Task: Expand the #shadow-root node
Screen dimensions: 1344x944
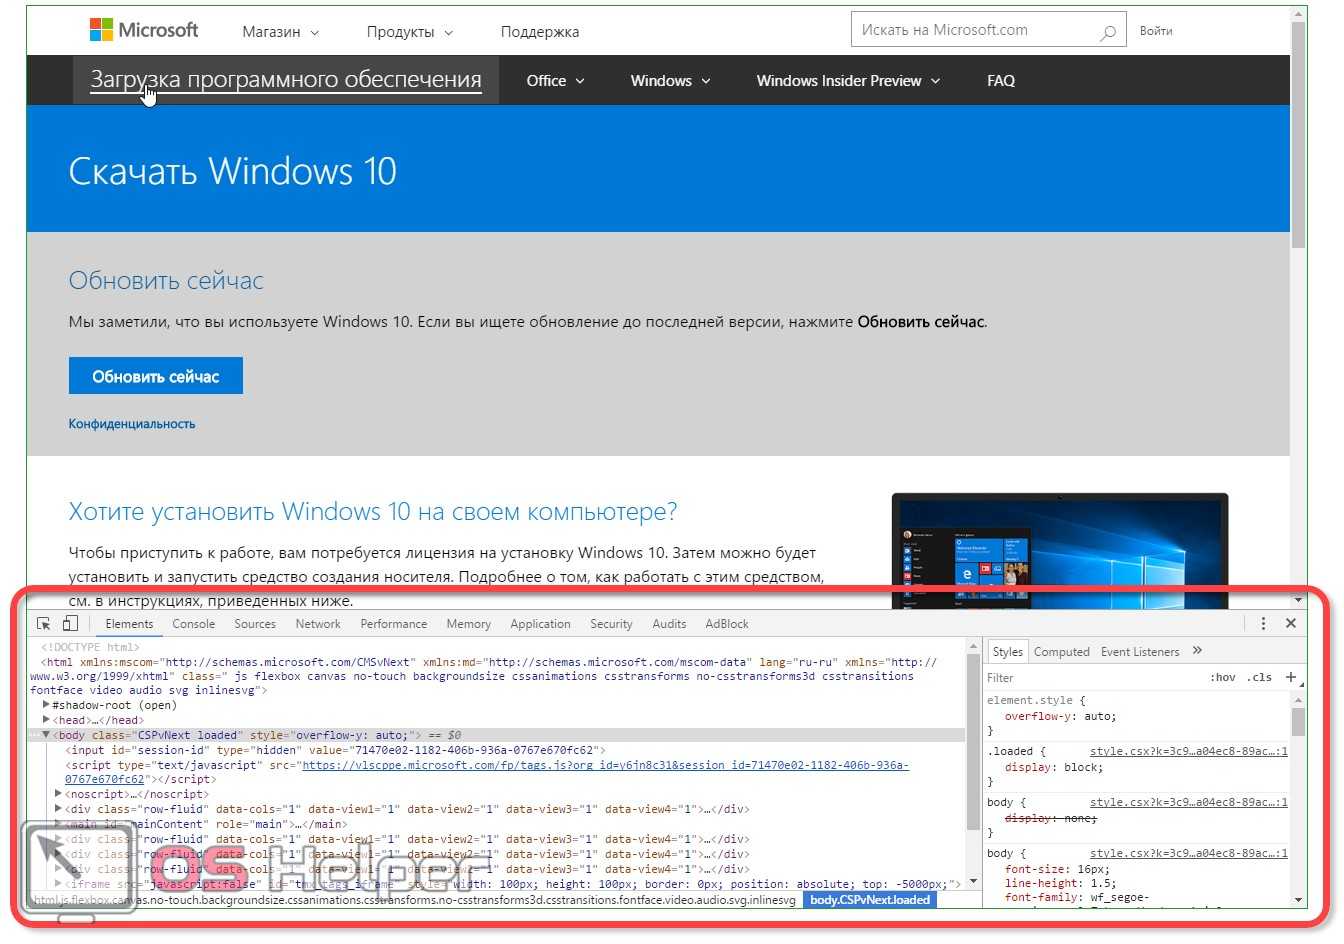Action: (46, 705)
